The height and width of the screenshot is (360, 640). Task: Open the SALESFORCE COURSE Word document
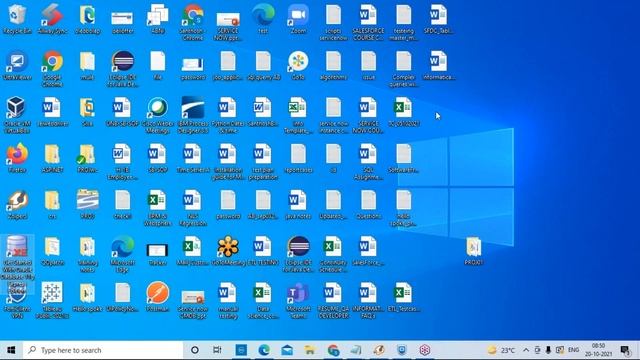pos(368,22)
